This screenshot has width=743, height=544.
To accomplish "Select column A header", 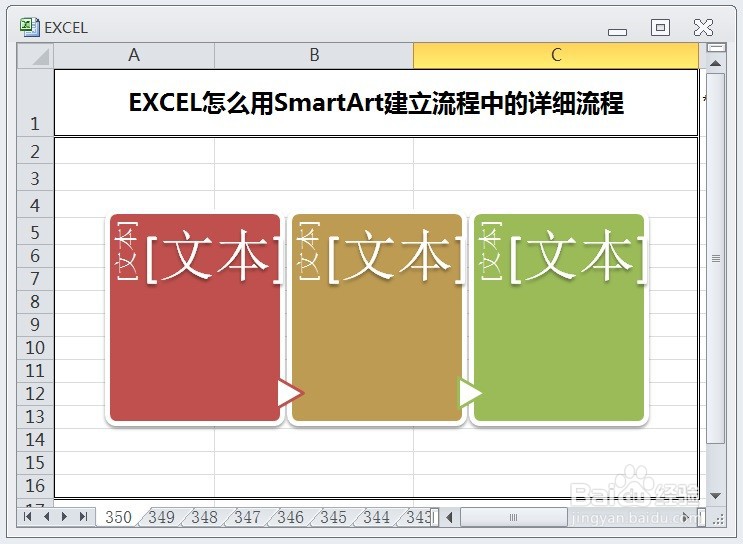I will tap(134, 56).
